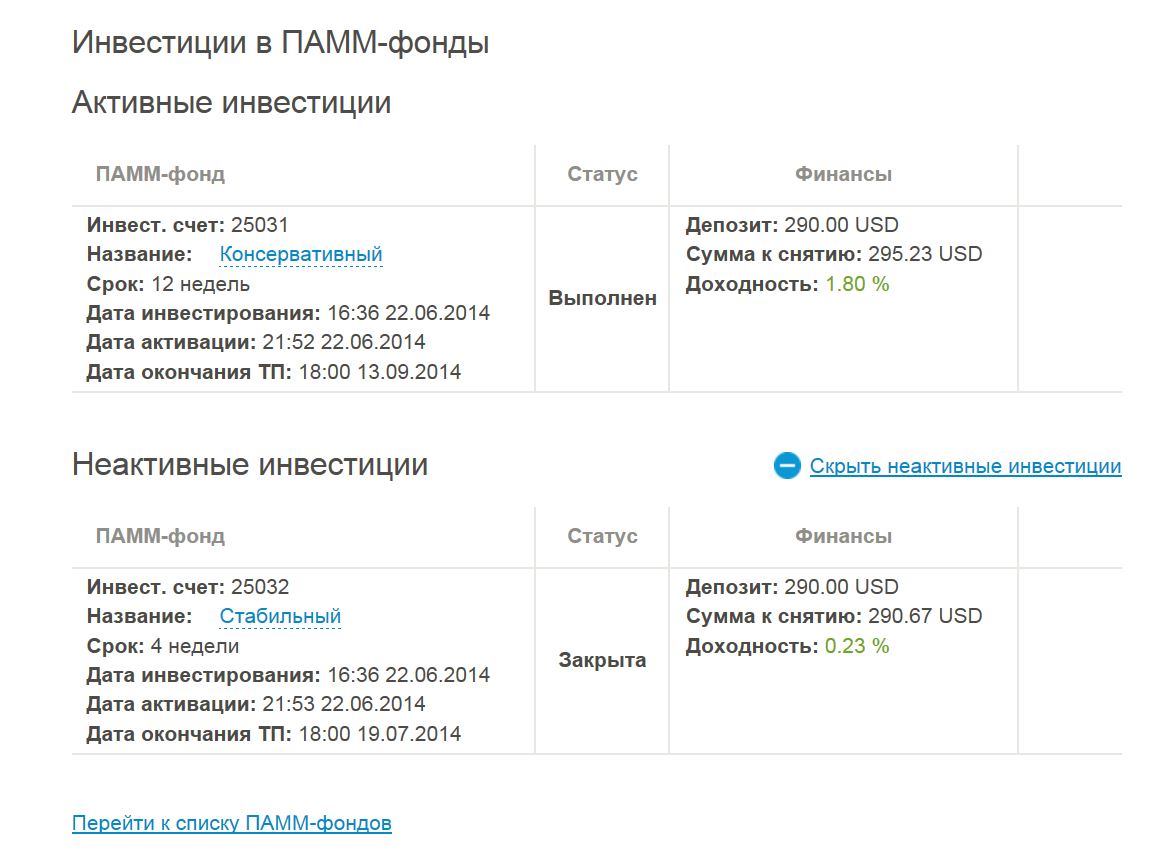This screenshot has height=860, width=1149.
Task: Click the ПАММ-фонд header in active table
Action: click(160, 174)
